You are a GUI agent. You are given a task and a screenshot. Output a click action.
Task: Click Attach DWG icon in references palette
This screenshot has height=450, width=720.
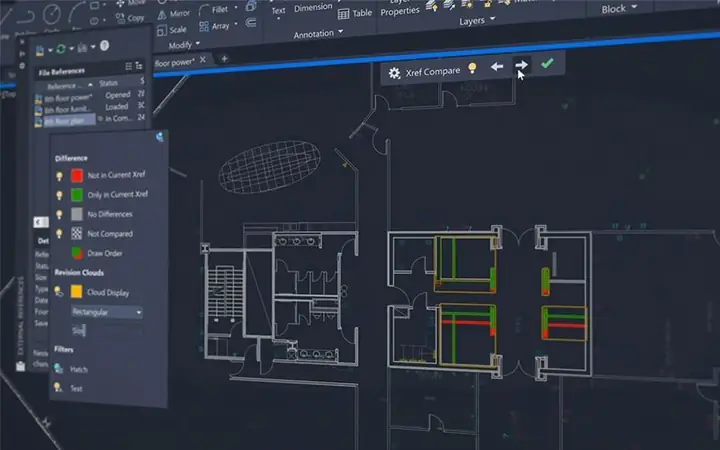40,51
